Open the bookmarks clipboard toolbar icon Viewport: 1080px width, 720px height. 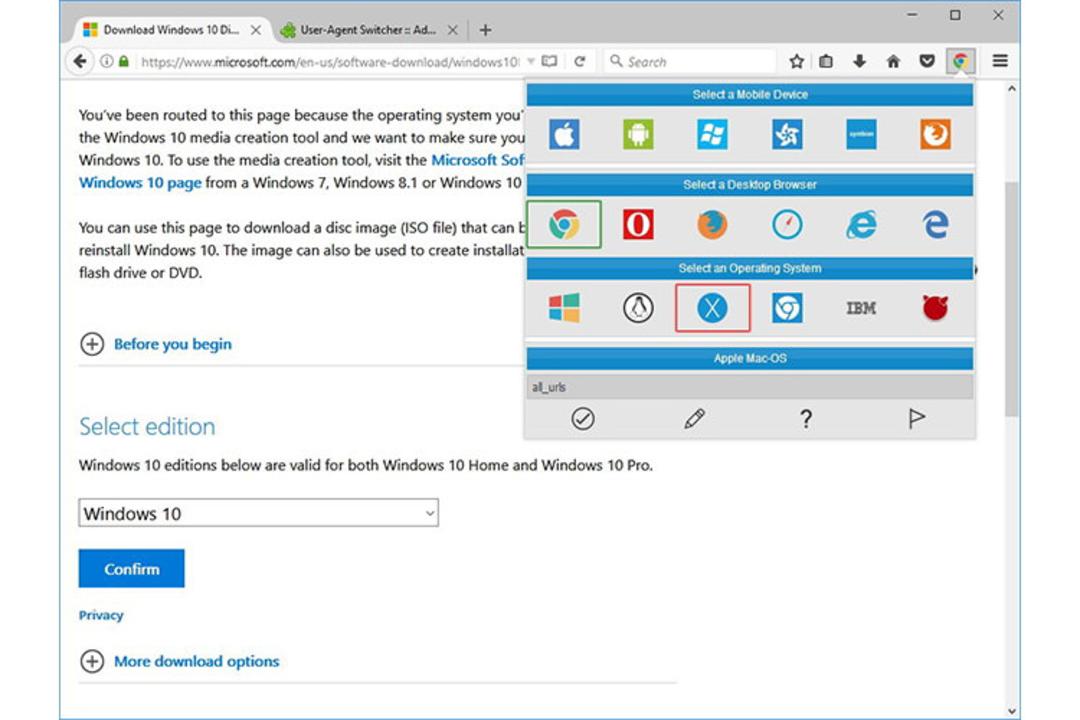pyautogui.click(x=827, y=61)
